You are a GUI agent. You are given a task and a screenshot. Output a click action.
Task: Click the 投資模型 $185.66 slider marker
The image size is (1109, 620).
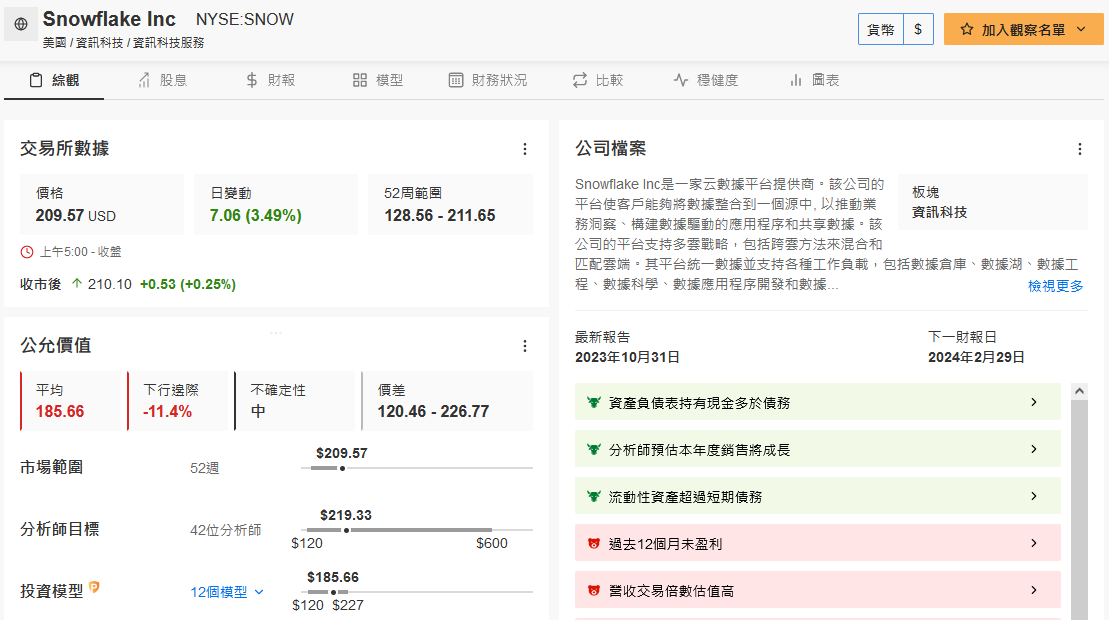[x=333, y=592]
